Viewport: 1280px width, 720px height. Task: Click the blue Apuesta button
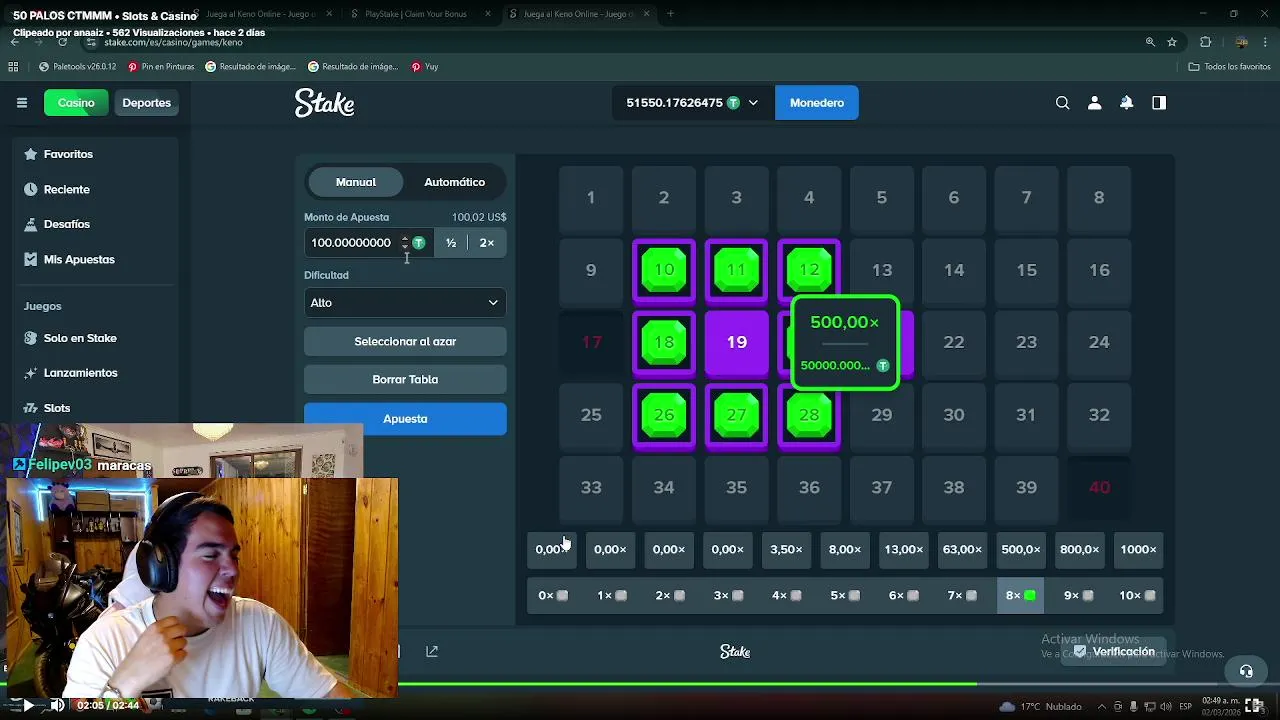click(x=405, y=419)
